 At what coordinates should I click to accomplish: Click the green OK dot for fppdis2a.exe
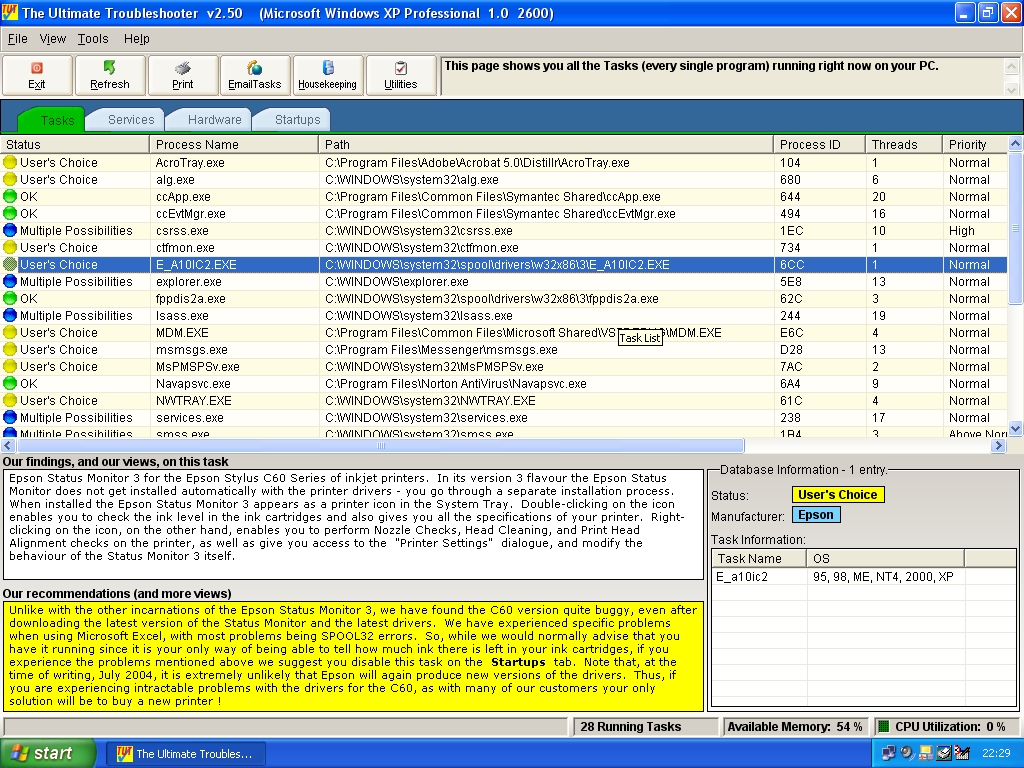10,298
